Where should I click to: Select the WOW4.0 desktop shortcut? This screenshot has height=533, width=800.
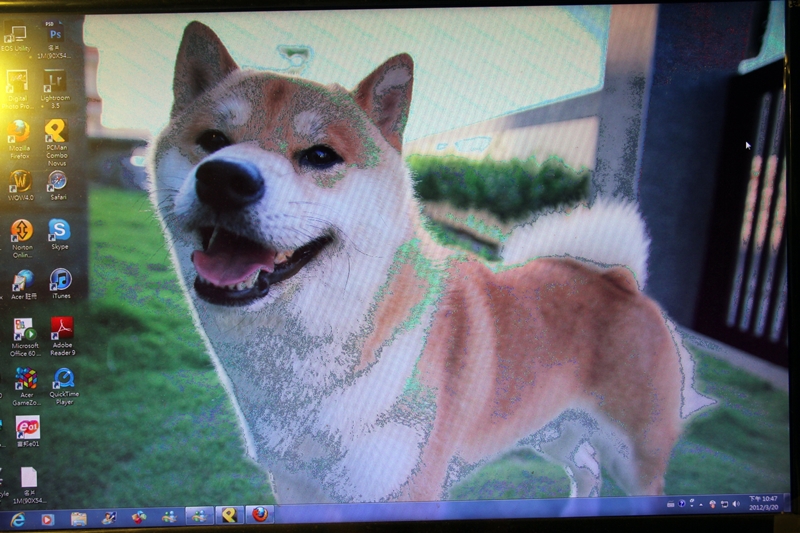pos(20,186)
